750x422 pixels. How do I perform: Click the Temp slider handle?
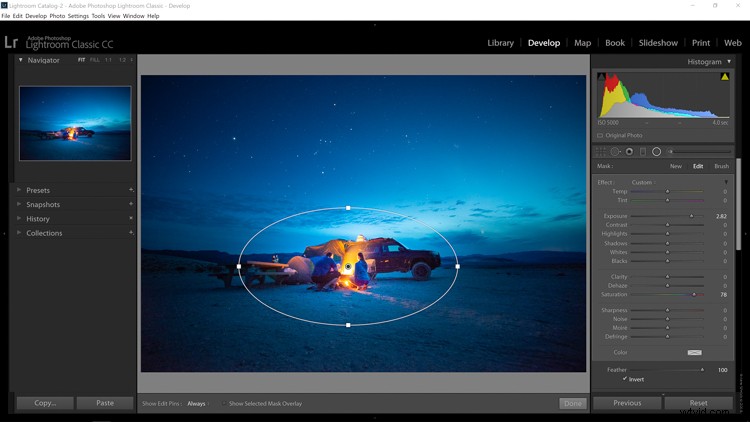coord(667,191)
